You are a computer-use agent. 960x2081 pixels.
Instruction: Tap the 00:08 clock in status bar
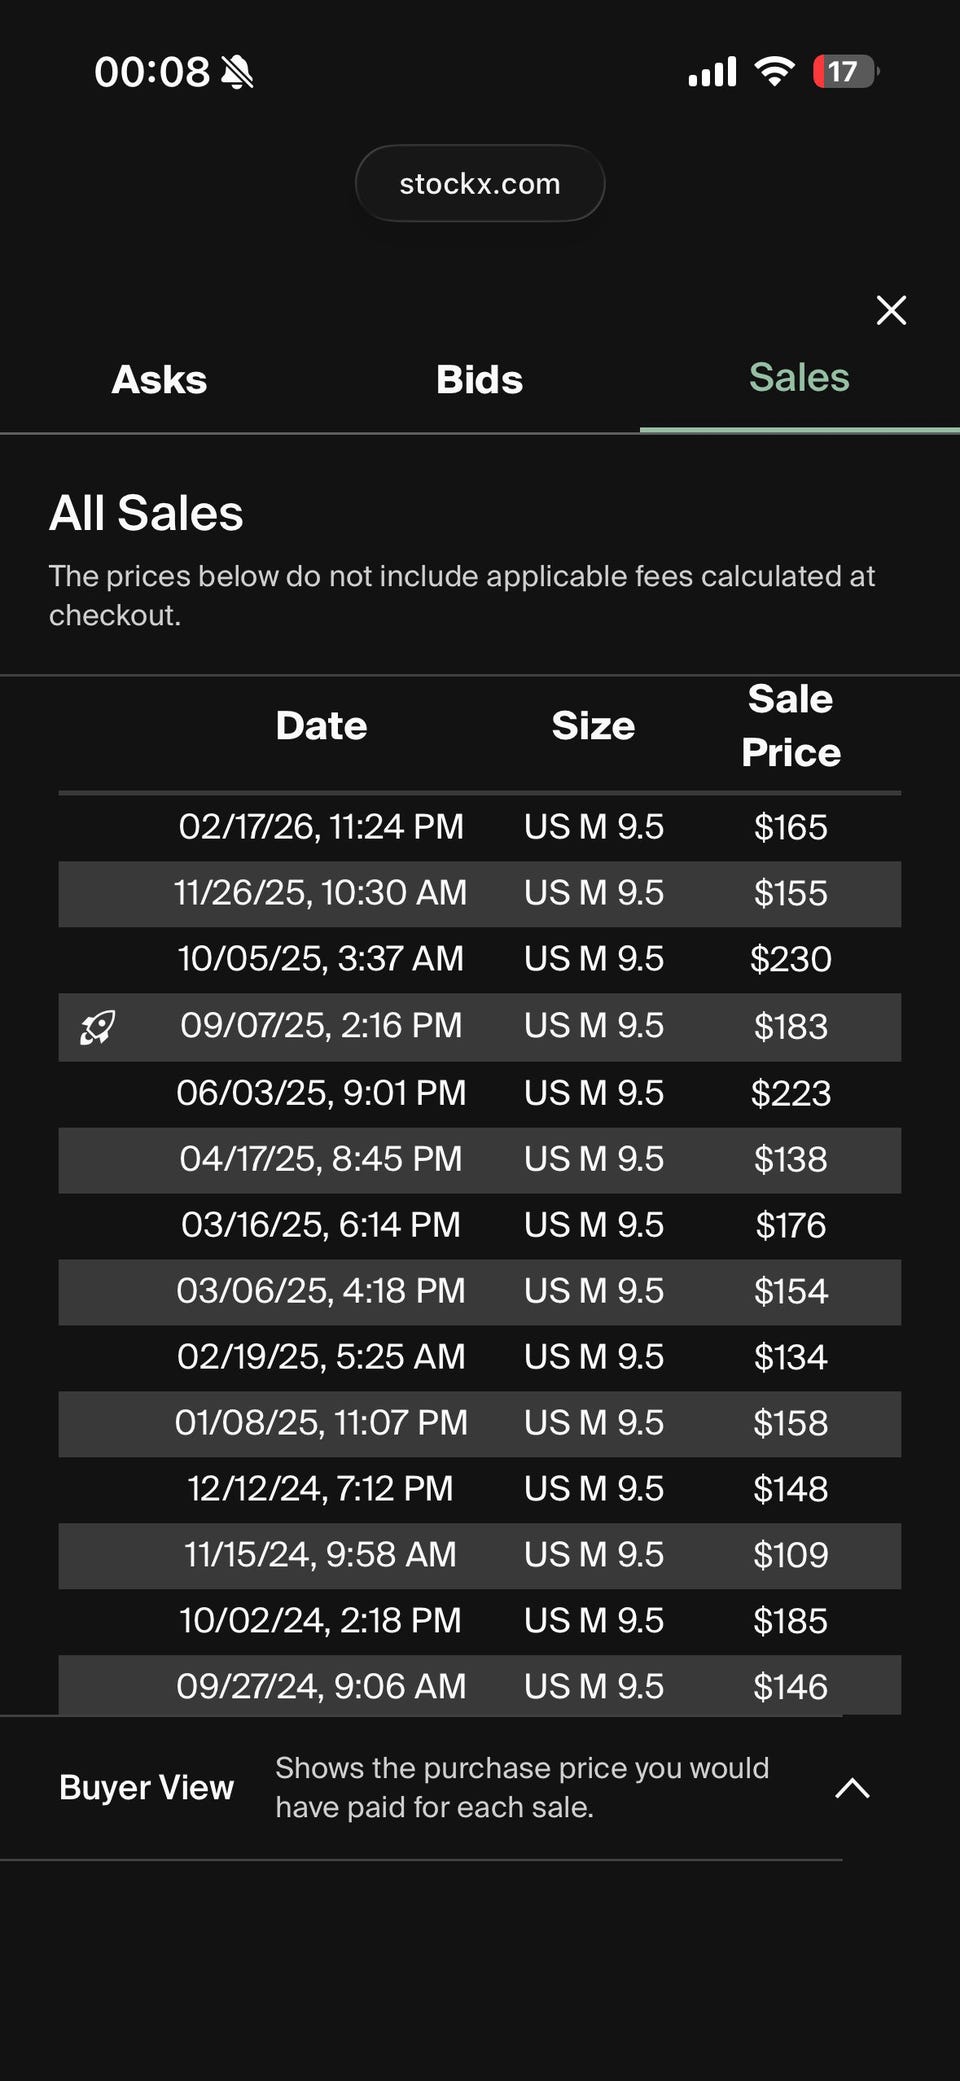pos(152,72)
